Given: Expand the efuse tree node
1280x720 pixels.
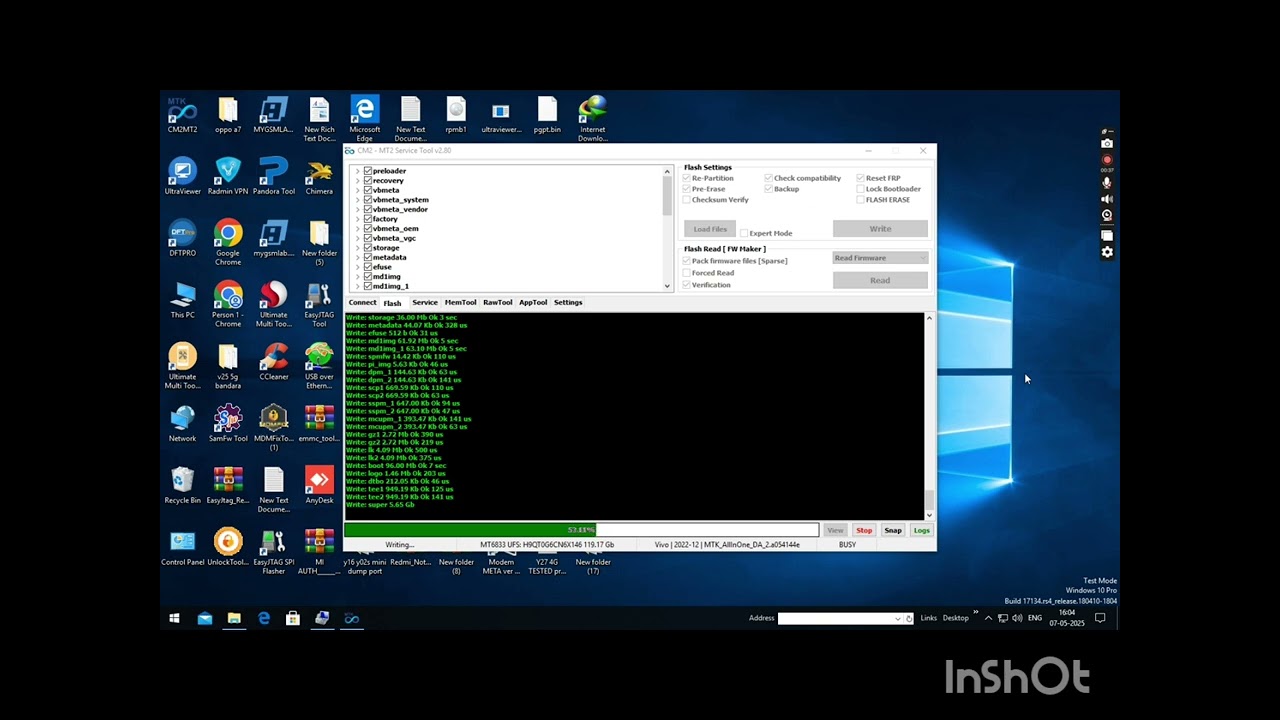Looking at the screenshot, I should click(x=358, y=267).
